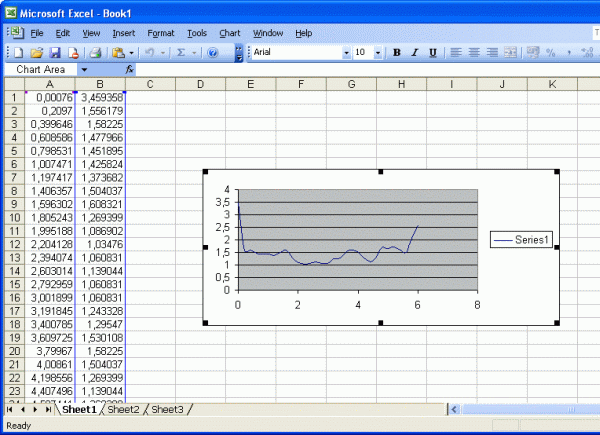Select the Sheet1 tab
600x435 pixels.
(79, 409)
